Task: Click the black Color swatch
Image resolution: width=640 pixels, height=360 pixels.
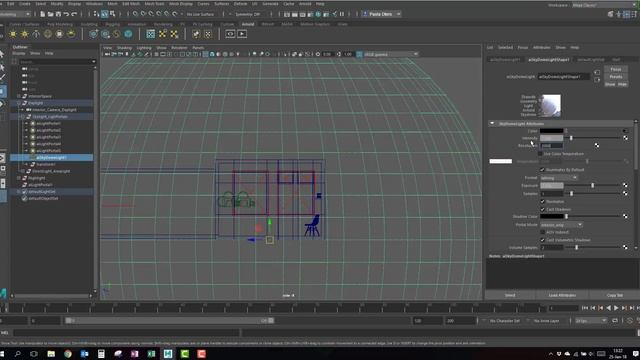Action: 551,131
